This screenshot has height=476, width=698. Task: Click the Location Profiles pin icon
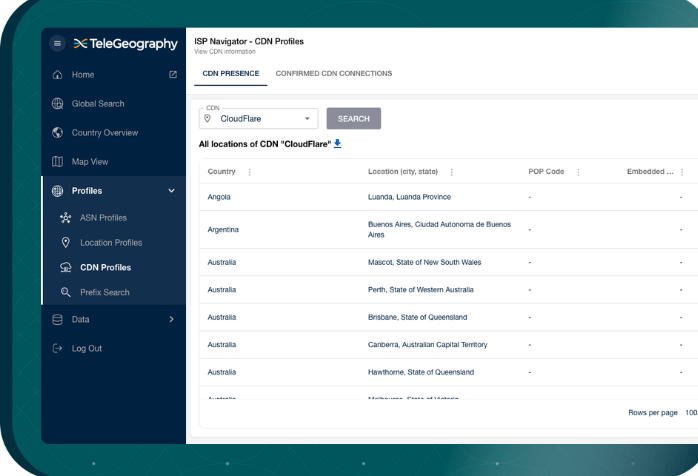pyautogui.click(x=65, y=242)
